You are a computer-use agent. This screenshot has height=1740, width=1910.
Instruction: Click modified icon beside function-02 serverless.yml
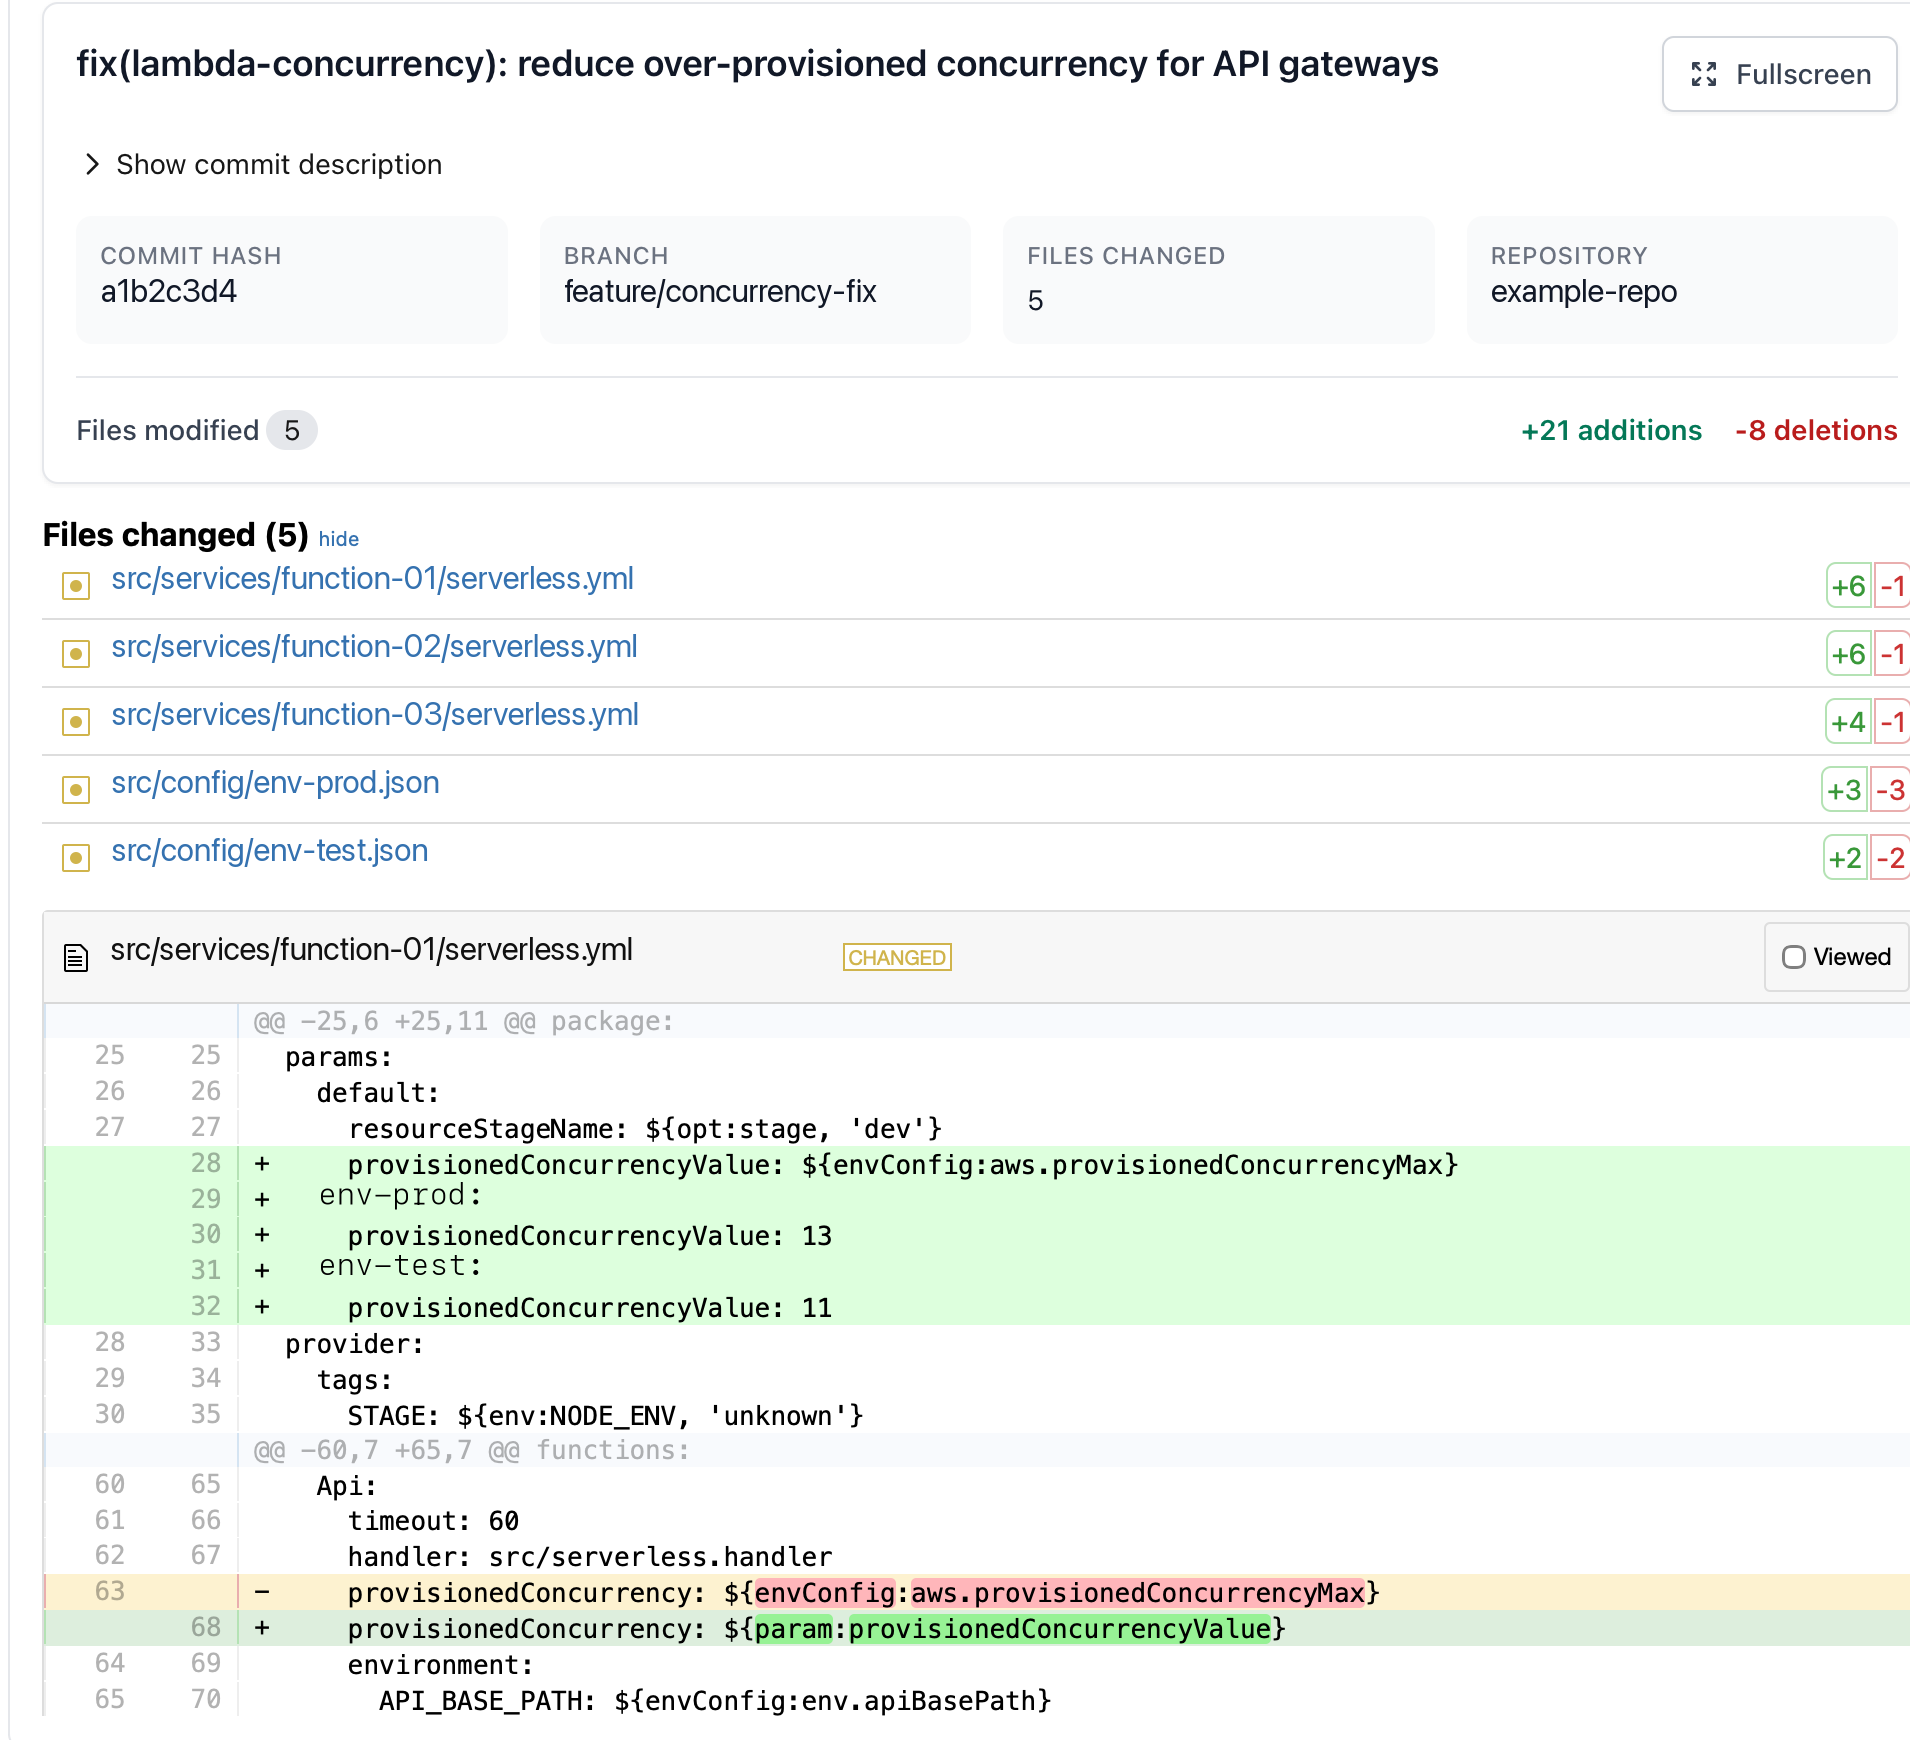[76, 653]
